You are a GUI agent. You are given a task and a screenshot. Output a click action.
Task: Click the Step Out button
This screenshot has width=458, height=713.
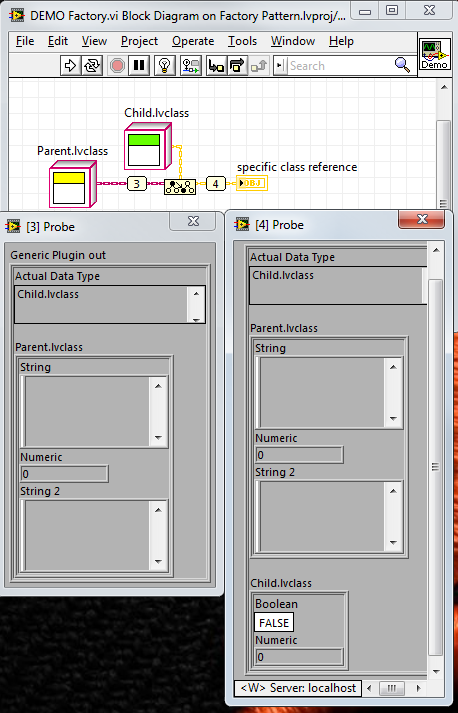point(259,65)
